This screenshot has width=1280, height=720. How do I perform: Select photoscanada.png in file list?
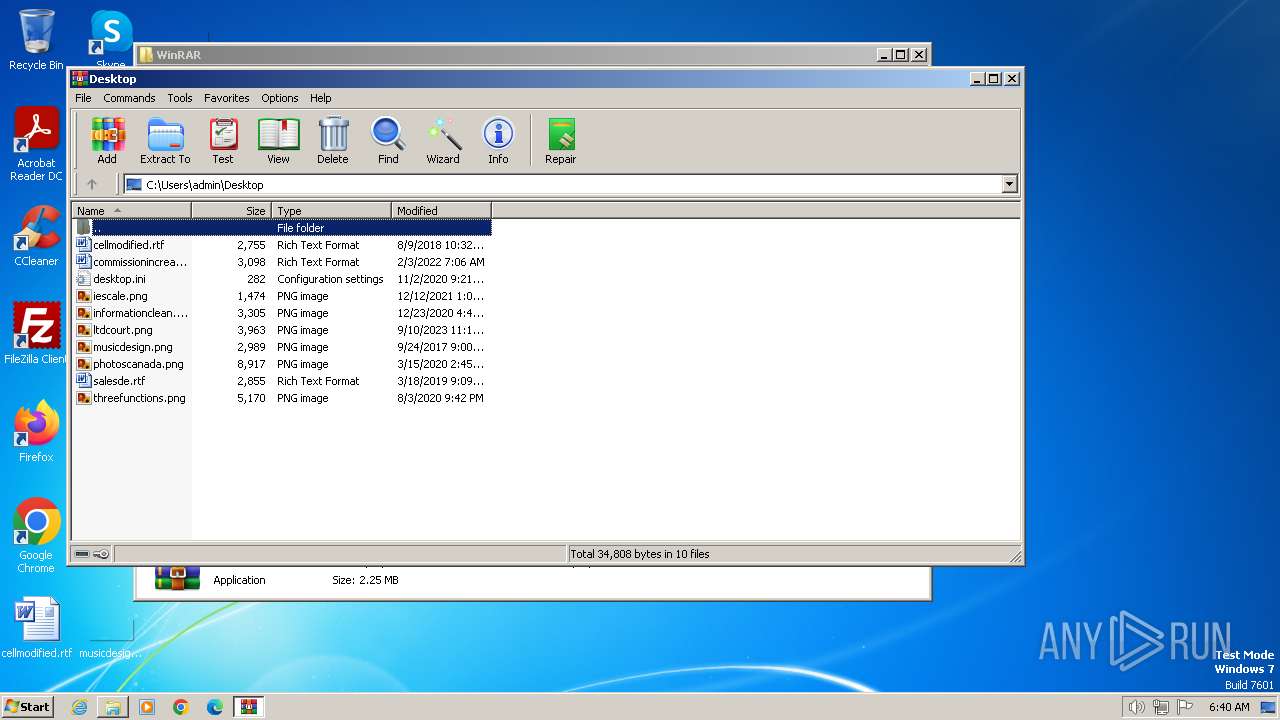coord(282,364)
